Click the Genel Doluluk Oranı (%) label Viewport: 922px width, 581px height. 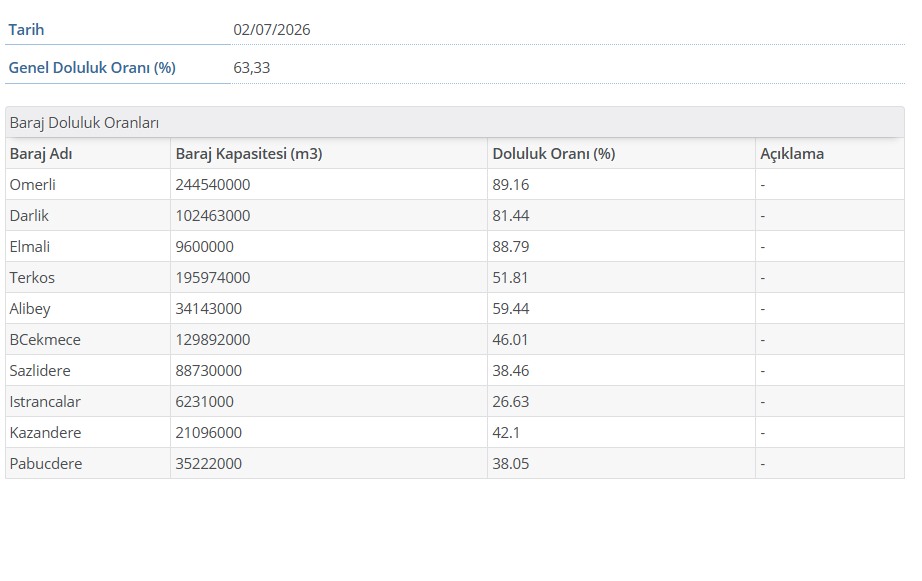92,68
